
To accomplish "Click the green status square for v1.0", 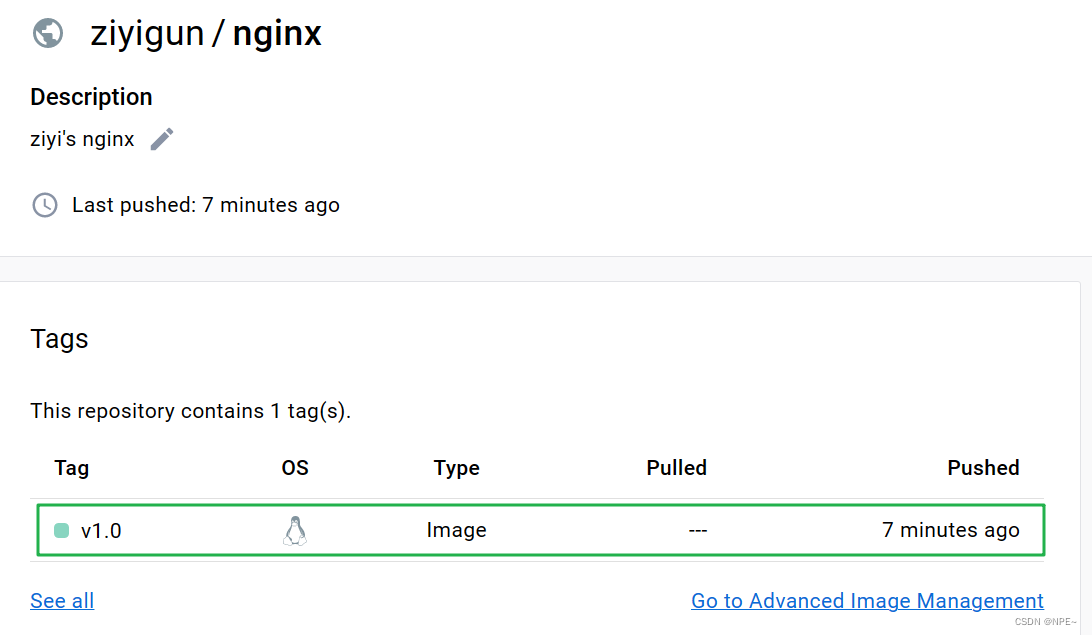I will coord(61,531).
